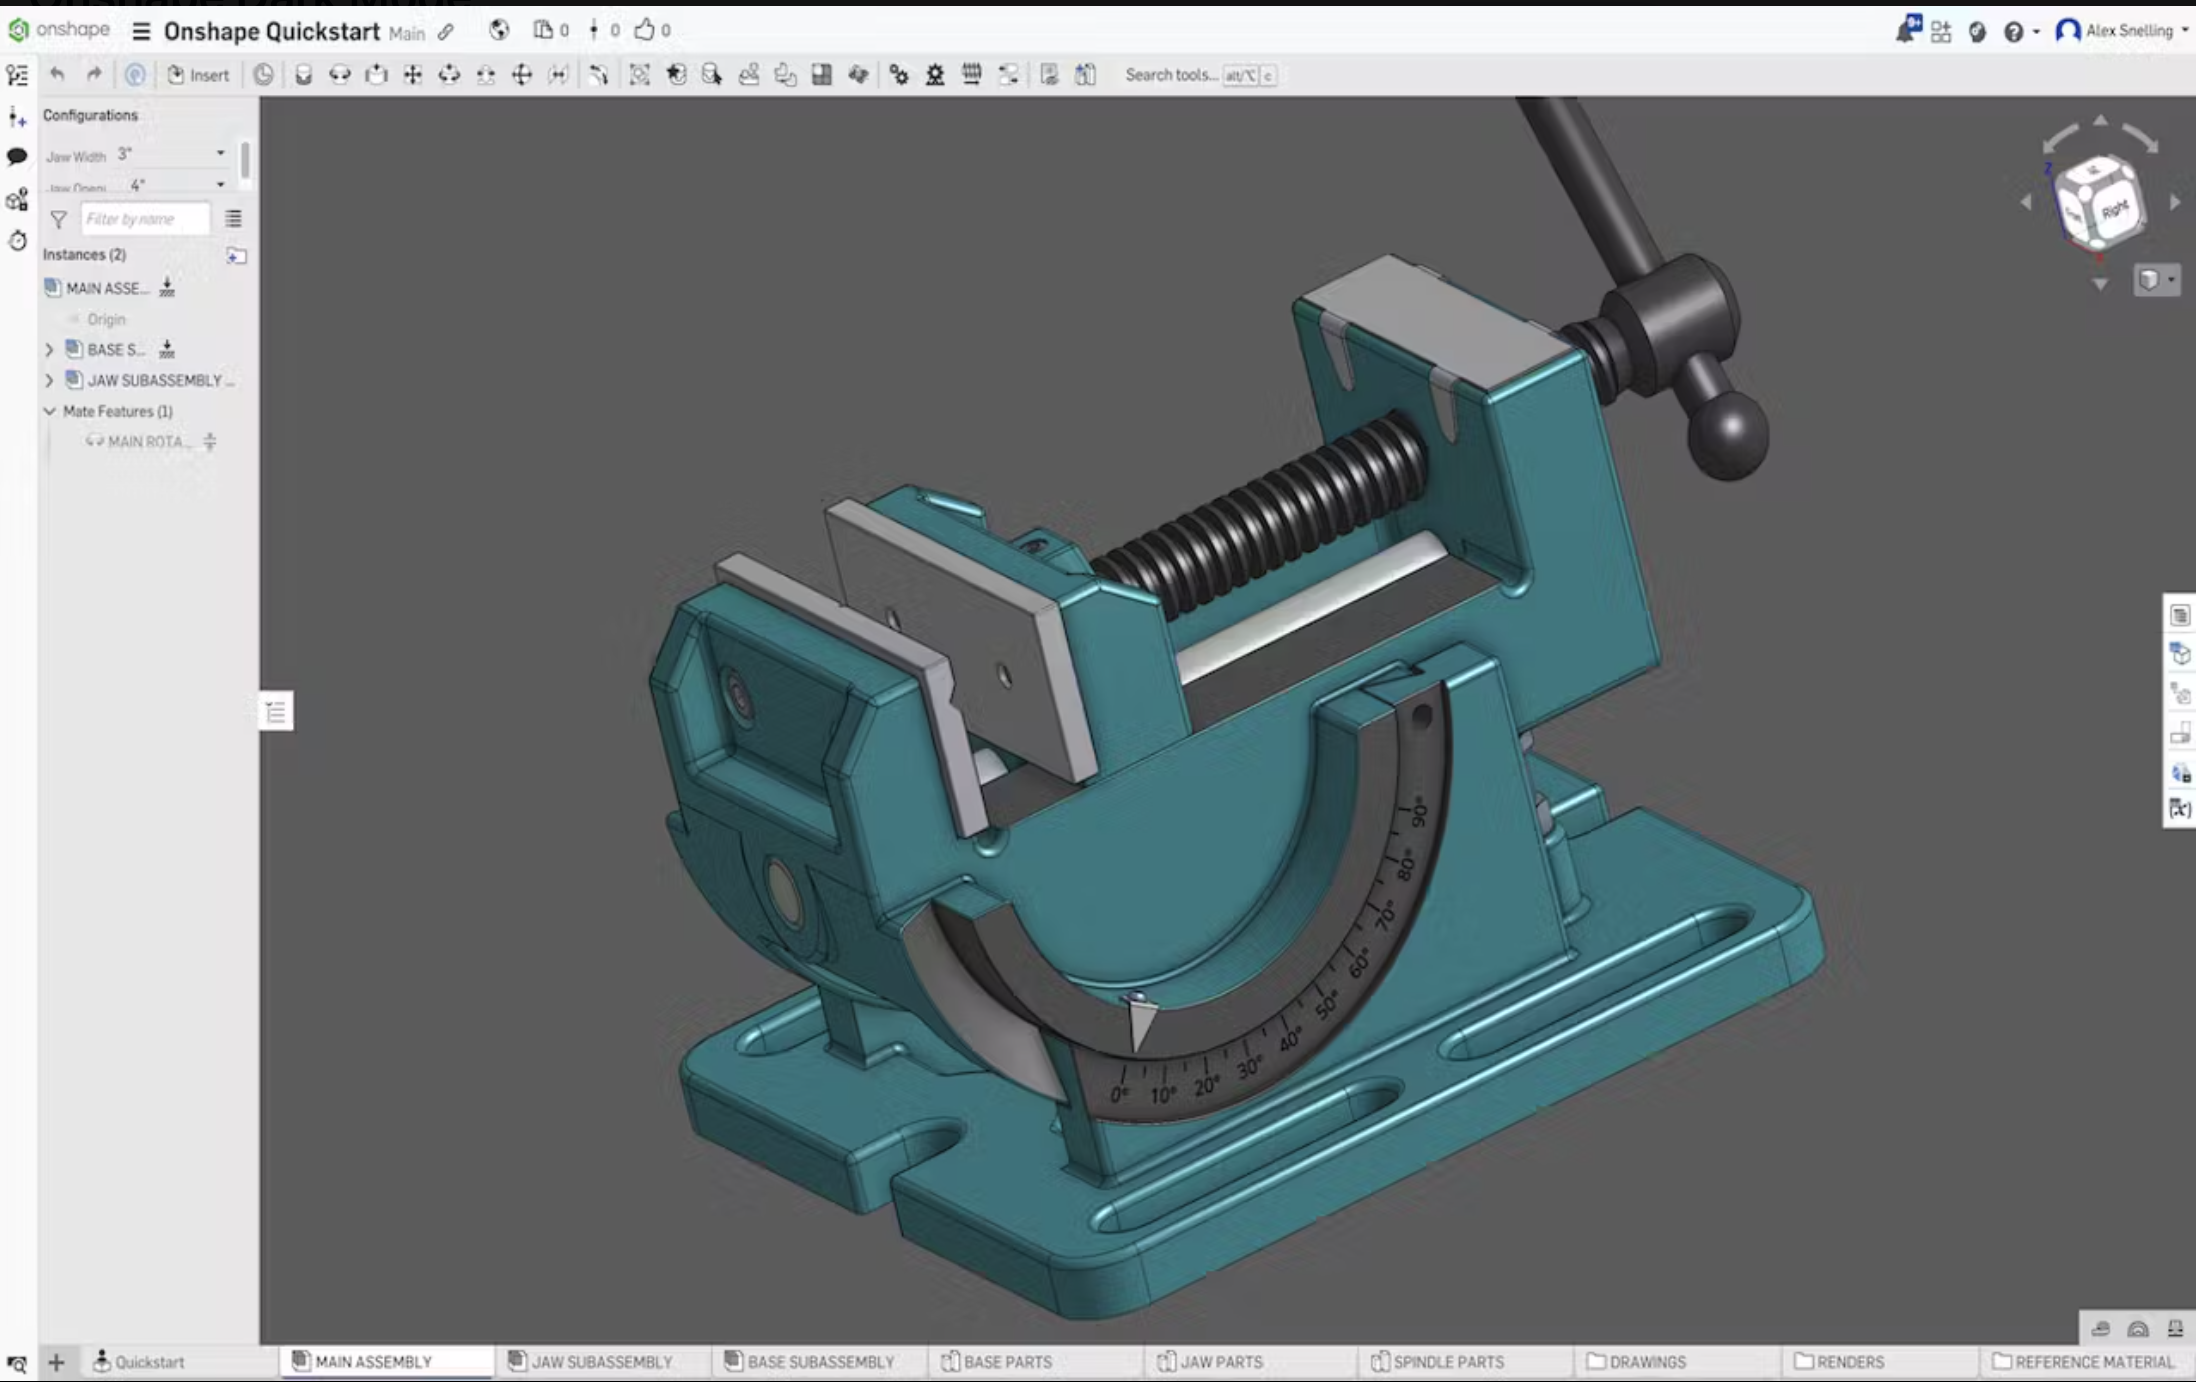Click the add folder icon next to Instances
Viewport: 2196px width, 1382px height.
[236, 256]
